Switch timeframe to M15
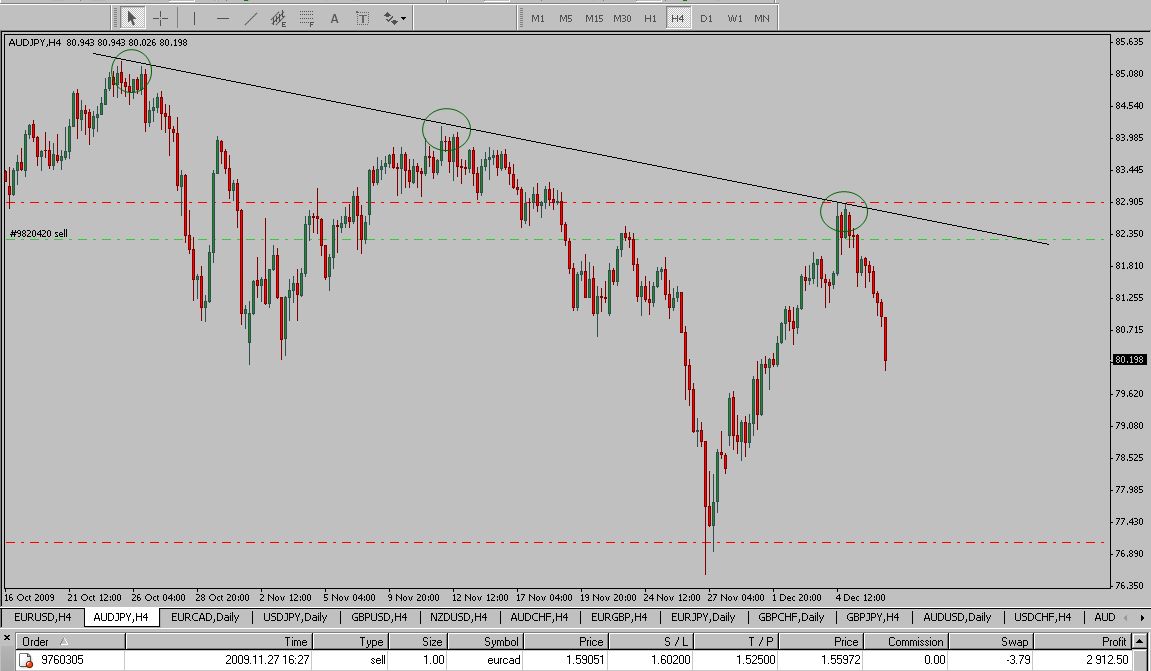1151x671 pixels. click(594, 18)
